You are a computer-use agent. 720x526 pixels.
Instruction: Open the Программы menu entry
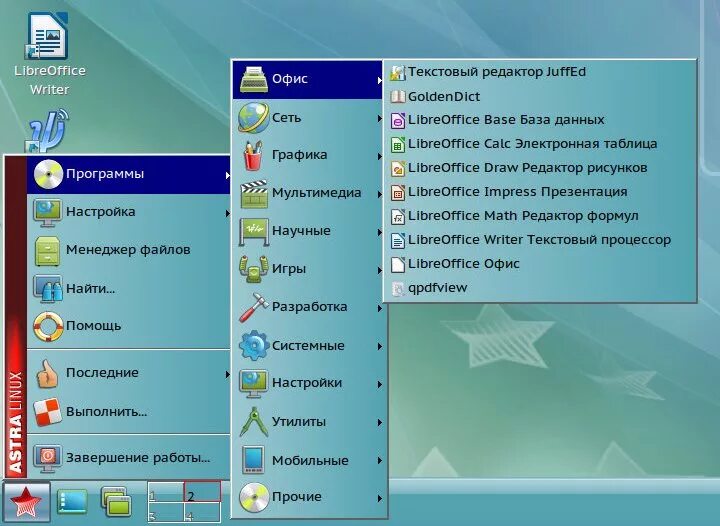pyautogui.click(x=129, y=174)
